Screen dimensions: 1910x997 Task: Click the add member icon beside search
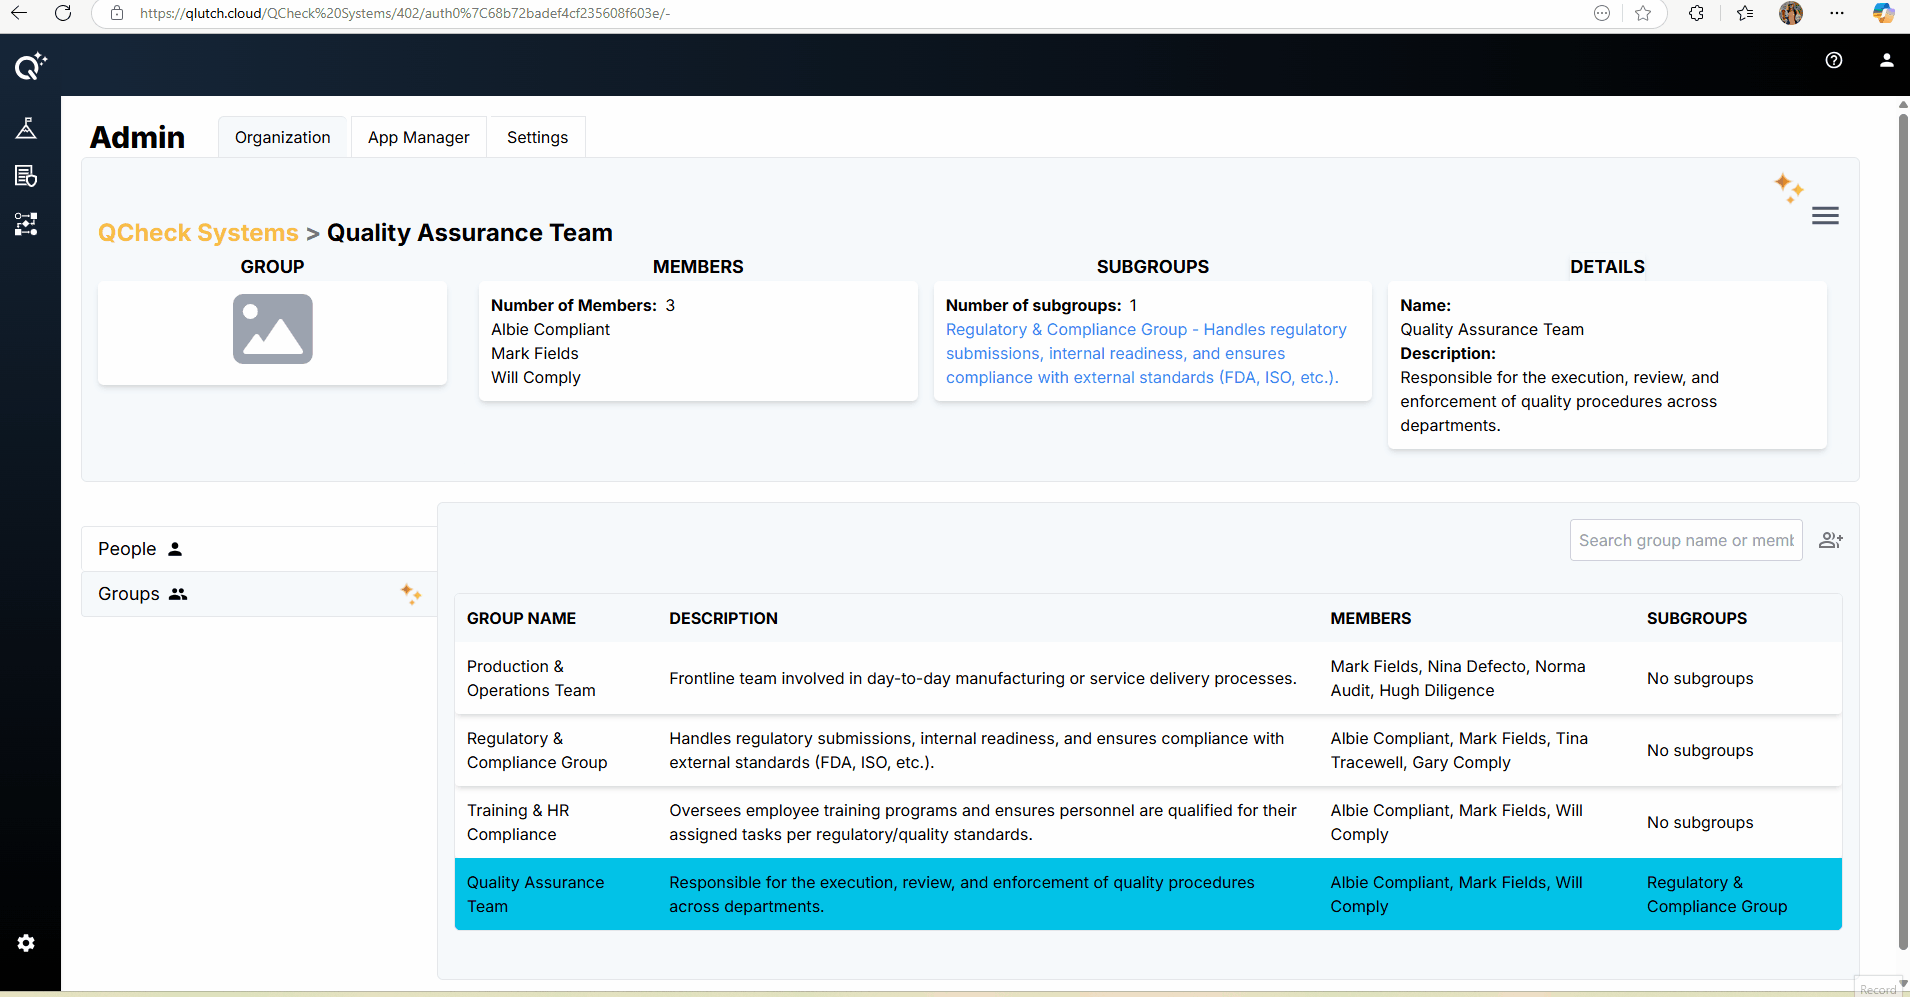[x=1830, y=540]
